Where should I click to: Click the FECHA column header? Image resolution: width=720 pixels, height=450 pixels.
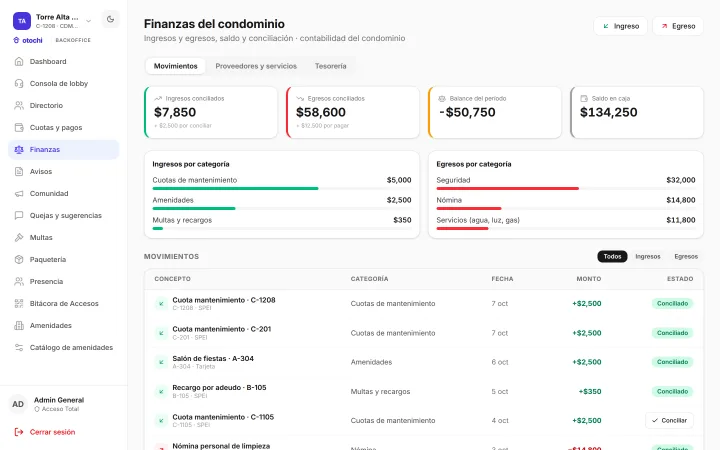pos(502,279)
